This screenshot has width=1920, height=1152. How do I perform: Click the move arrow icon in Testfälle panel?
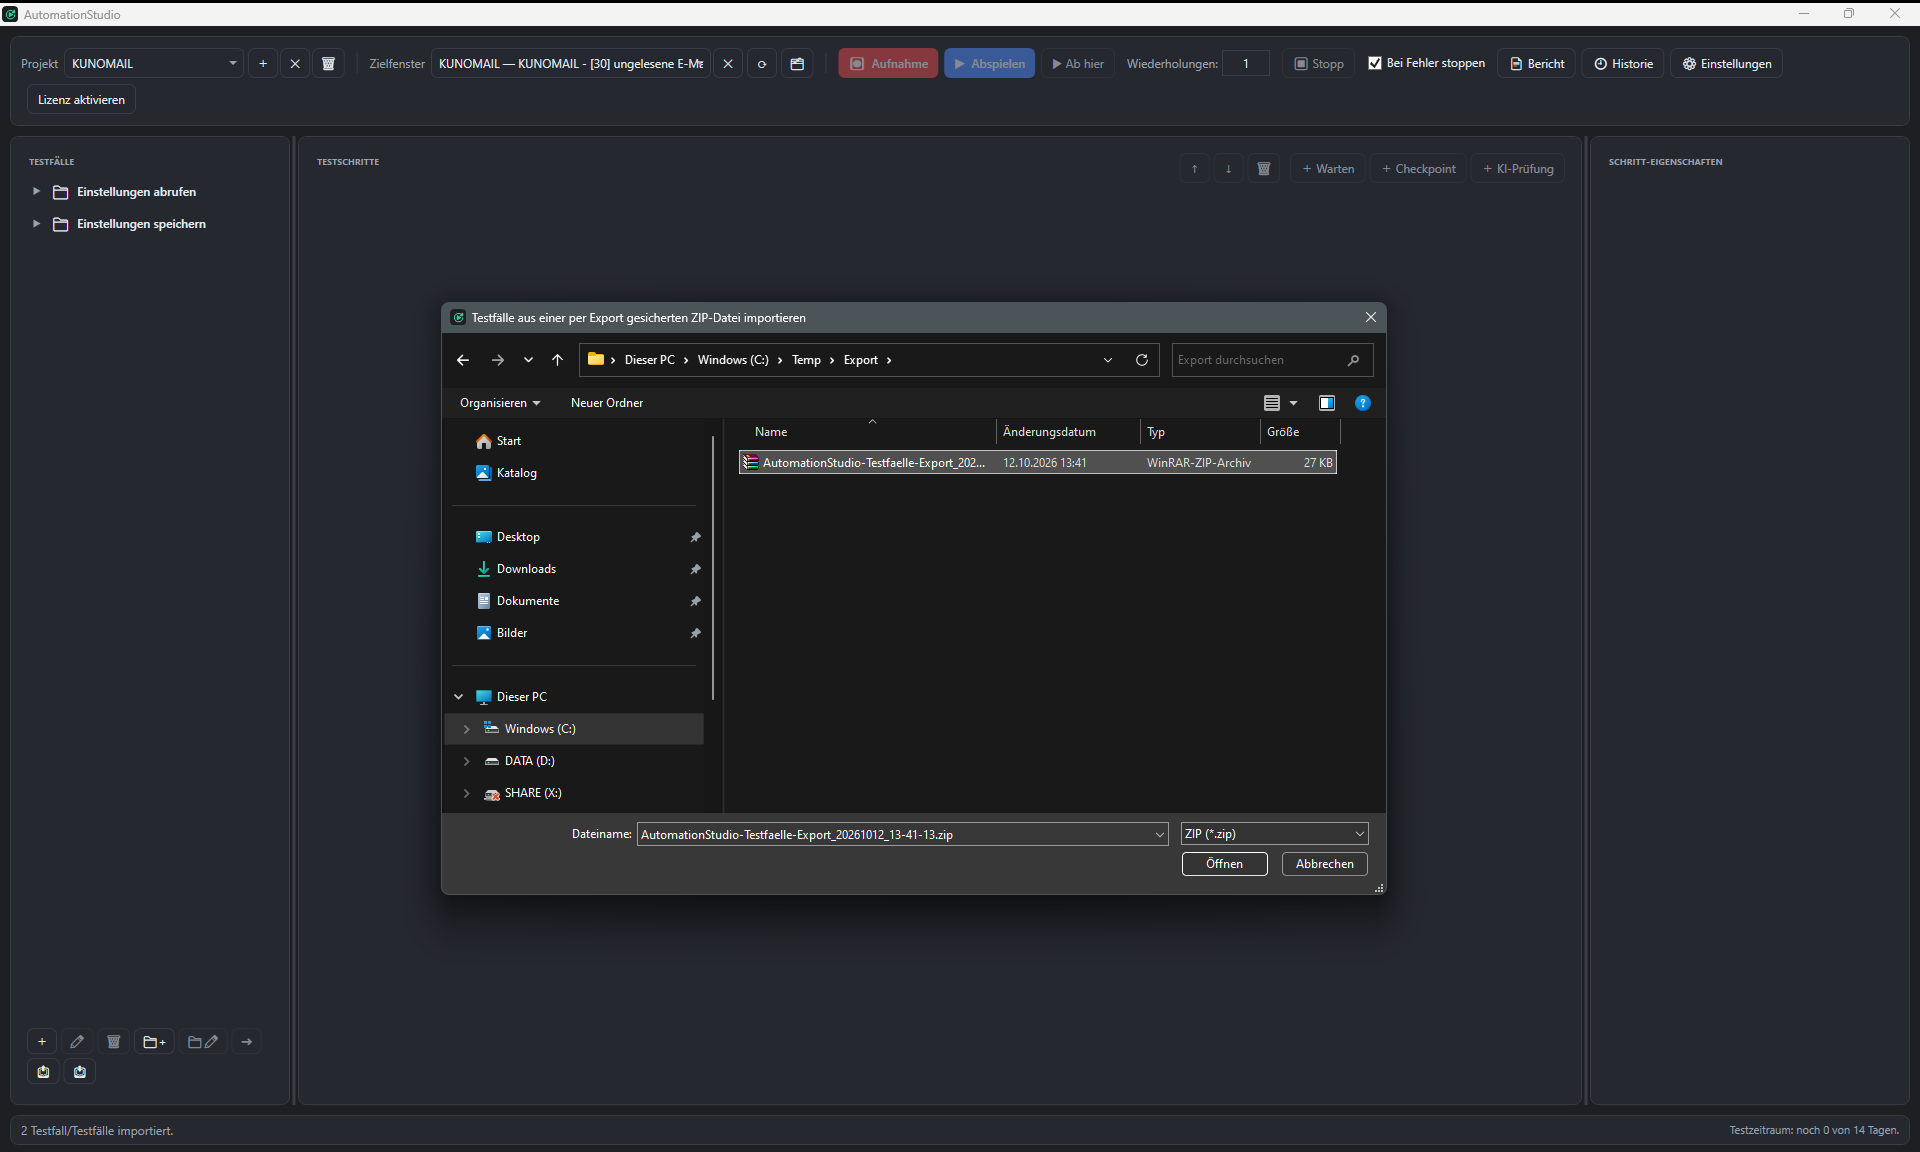tap(246, 1041)
